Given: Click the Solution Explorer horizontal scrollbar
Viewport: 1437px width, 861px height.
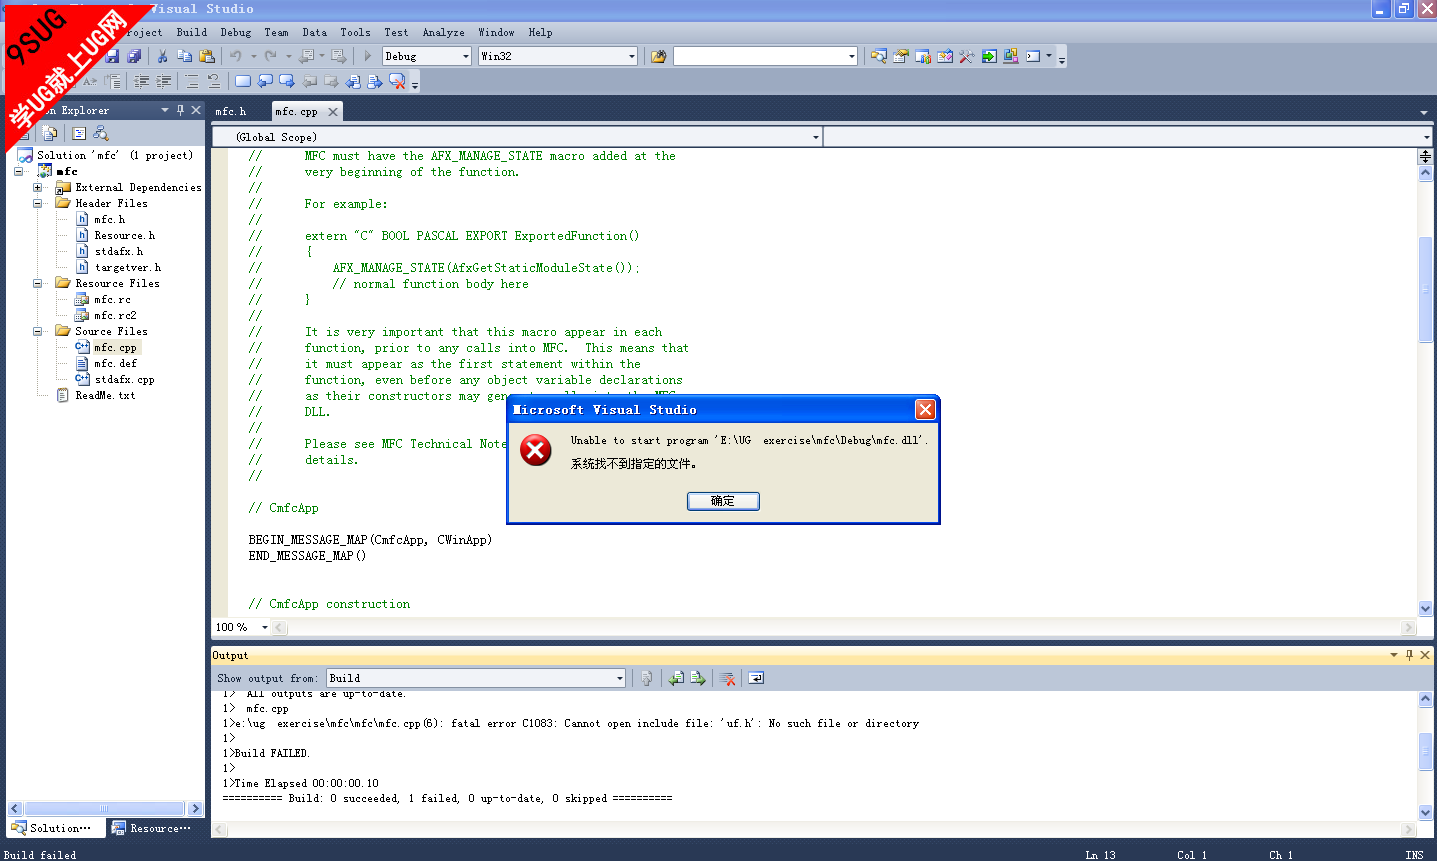Looking at the screenshot, I should click(105, 808).
